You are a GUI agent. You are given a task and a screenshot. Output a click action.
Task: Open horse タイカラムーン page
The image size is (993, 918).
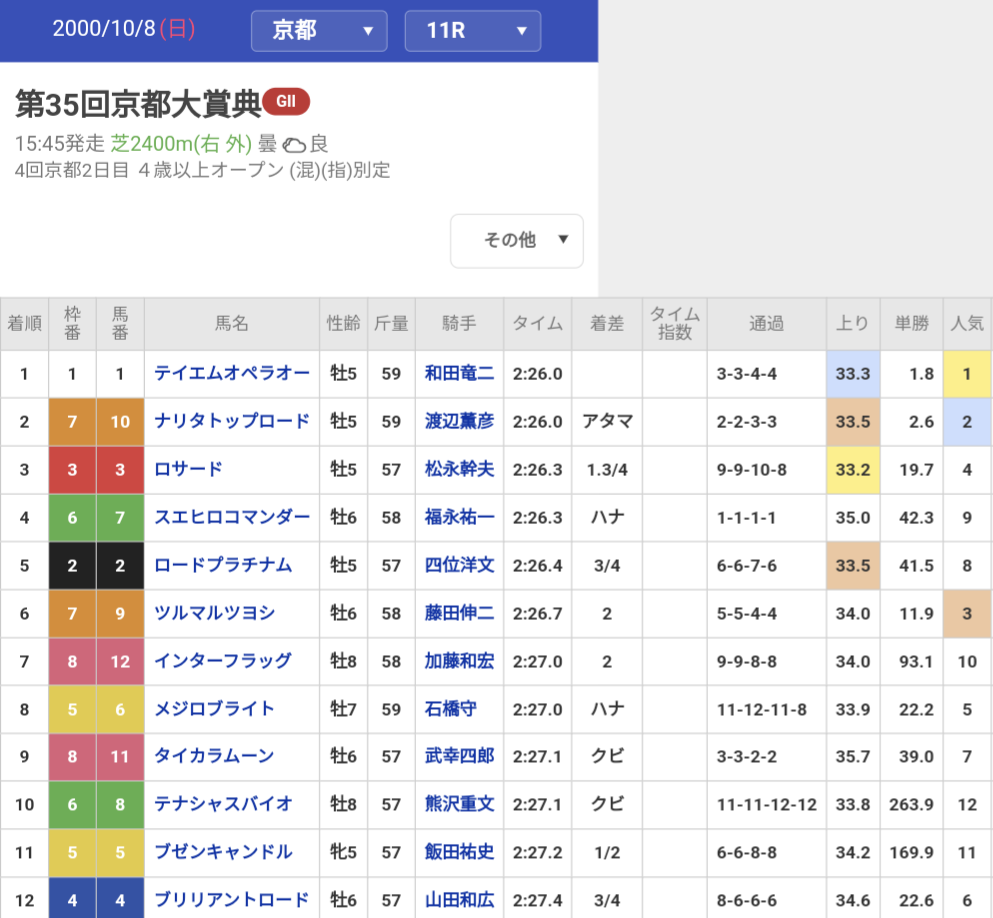pos(215,756)
